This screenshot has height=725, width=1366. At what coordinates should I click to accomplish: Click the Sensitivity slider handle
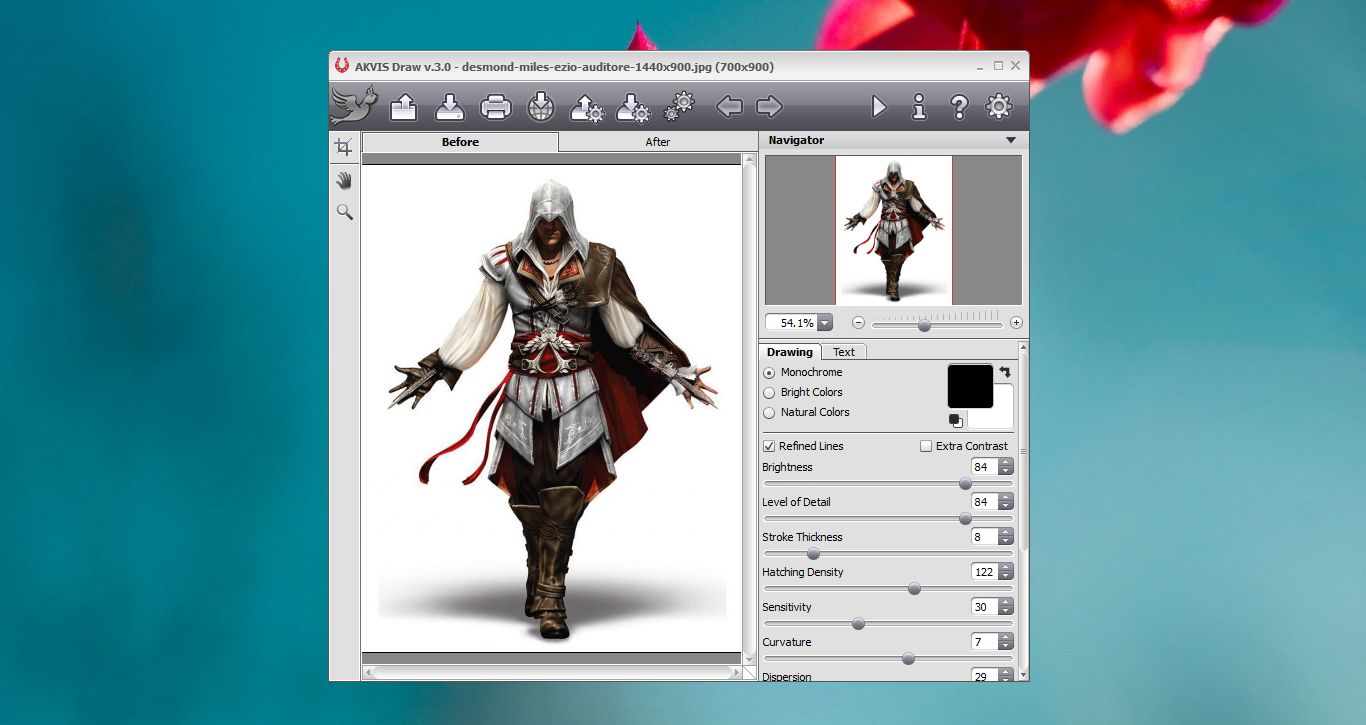click(x=858, y=623)
